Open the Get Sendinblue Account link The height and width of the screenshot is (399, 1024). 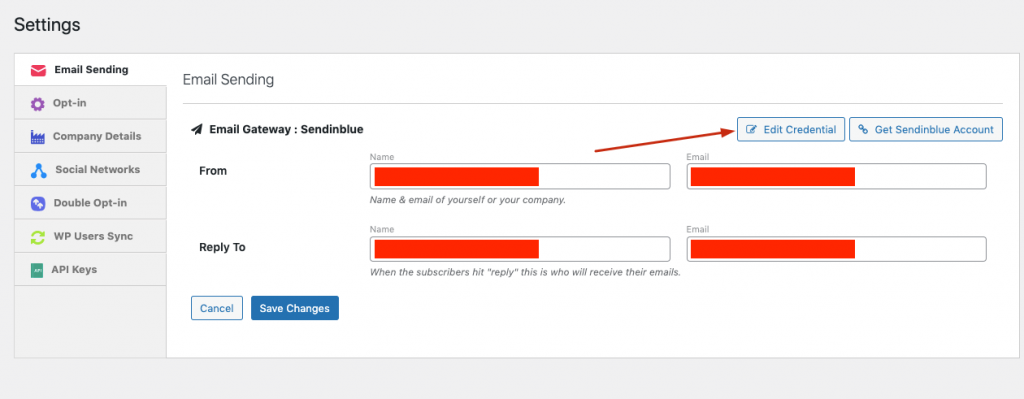pyautogui.click(x=926, y=129)
